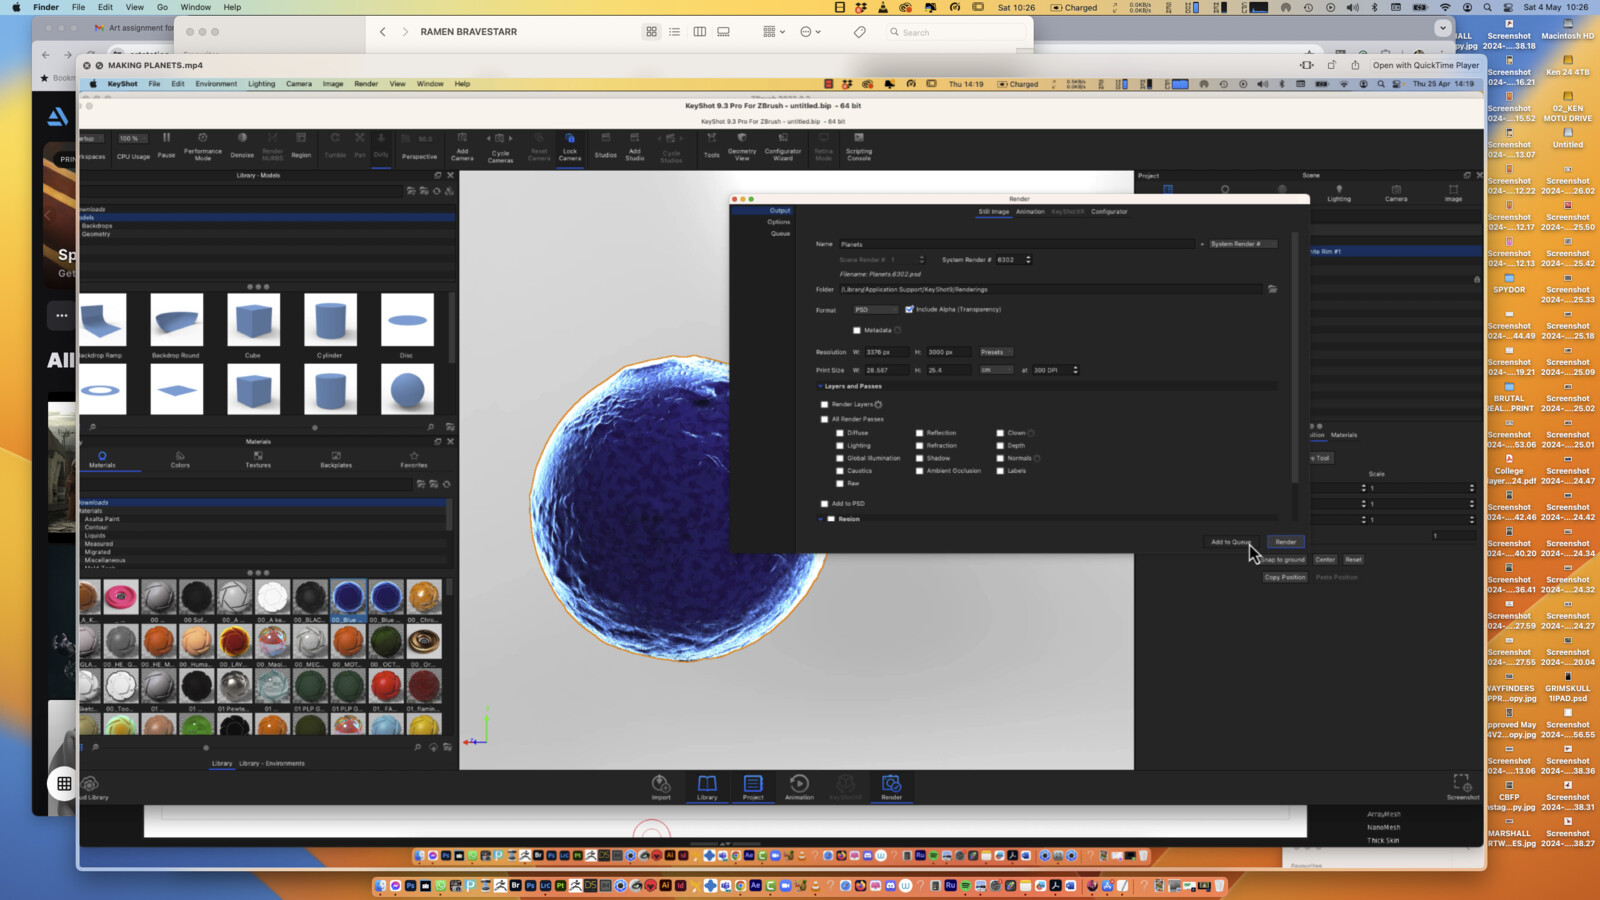Uncheck Include Alpha (Transparency)
The height and width of the screenshot is (900, 1600).
tap(909, 310)
